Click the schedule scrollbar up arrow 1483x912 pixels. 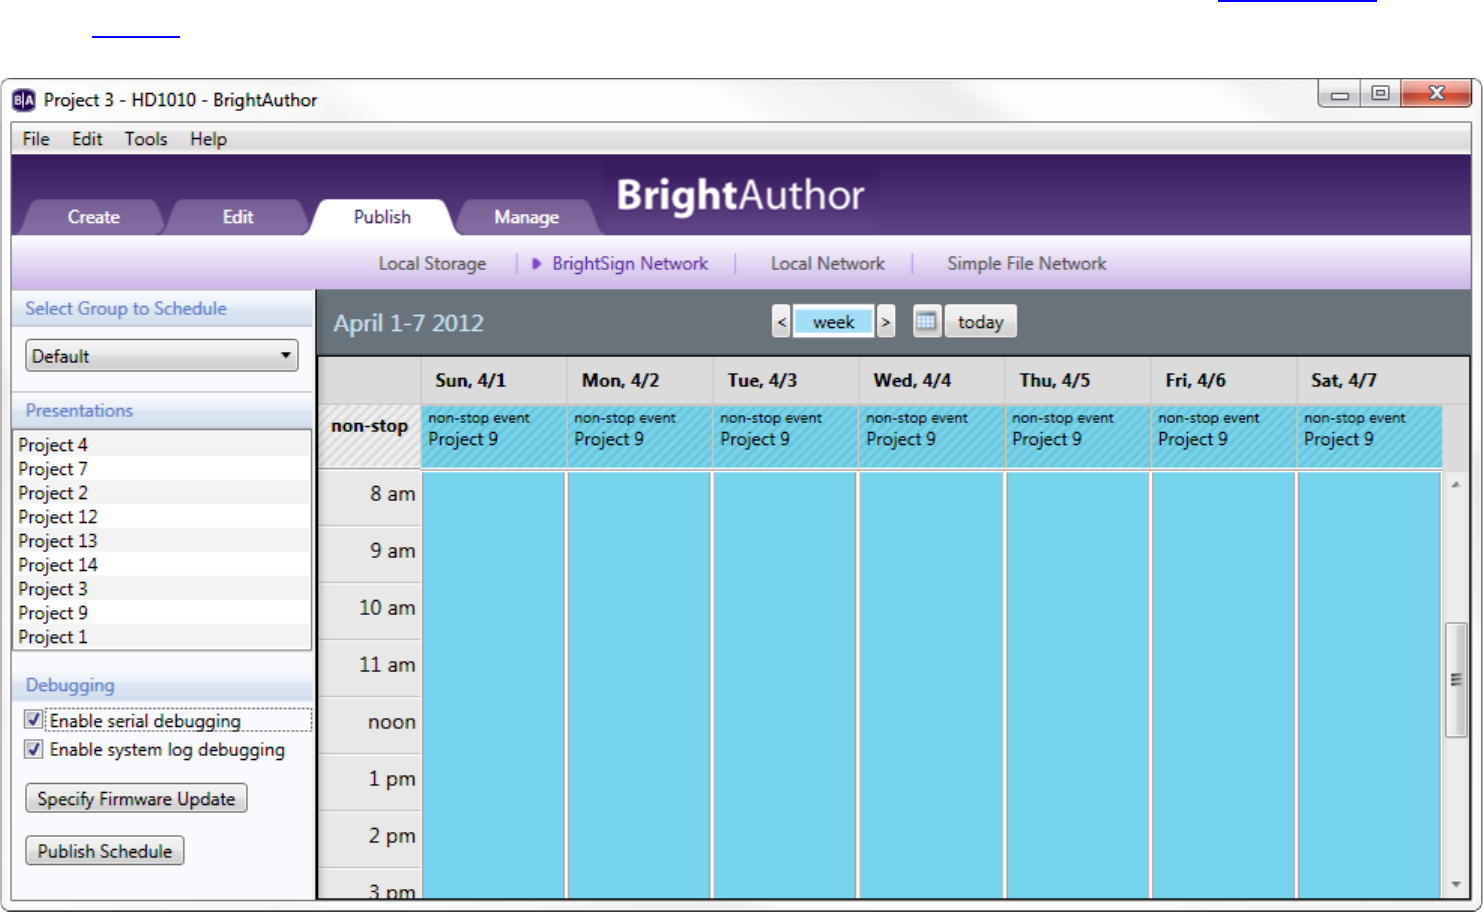[1456, 485]
